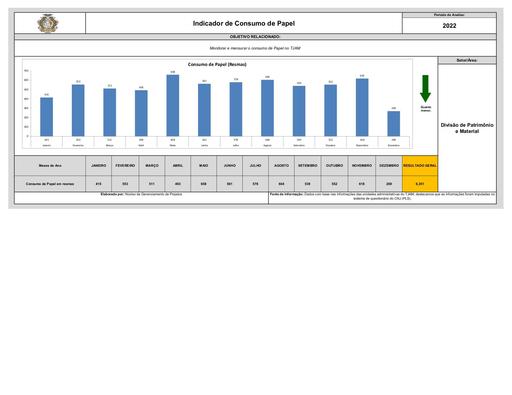Click the Janeiro bar in the chart

[47, 117]
